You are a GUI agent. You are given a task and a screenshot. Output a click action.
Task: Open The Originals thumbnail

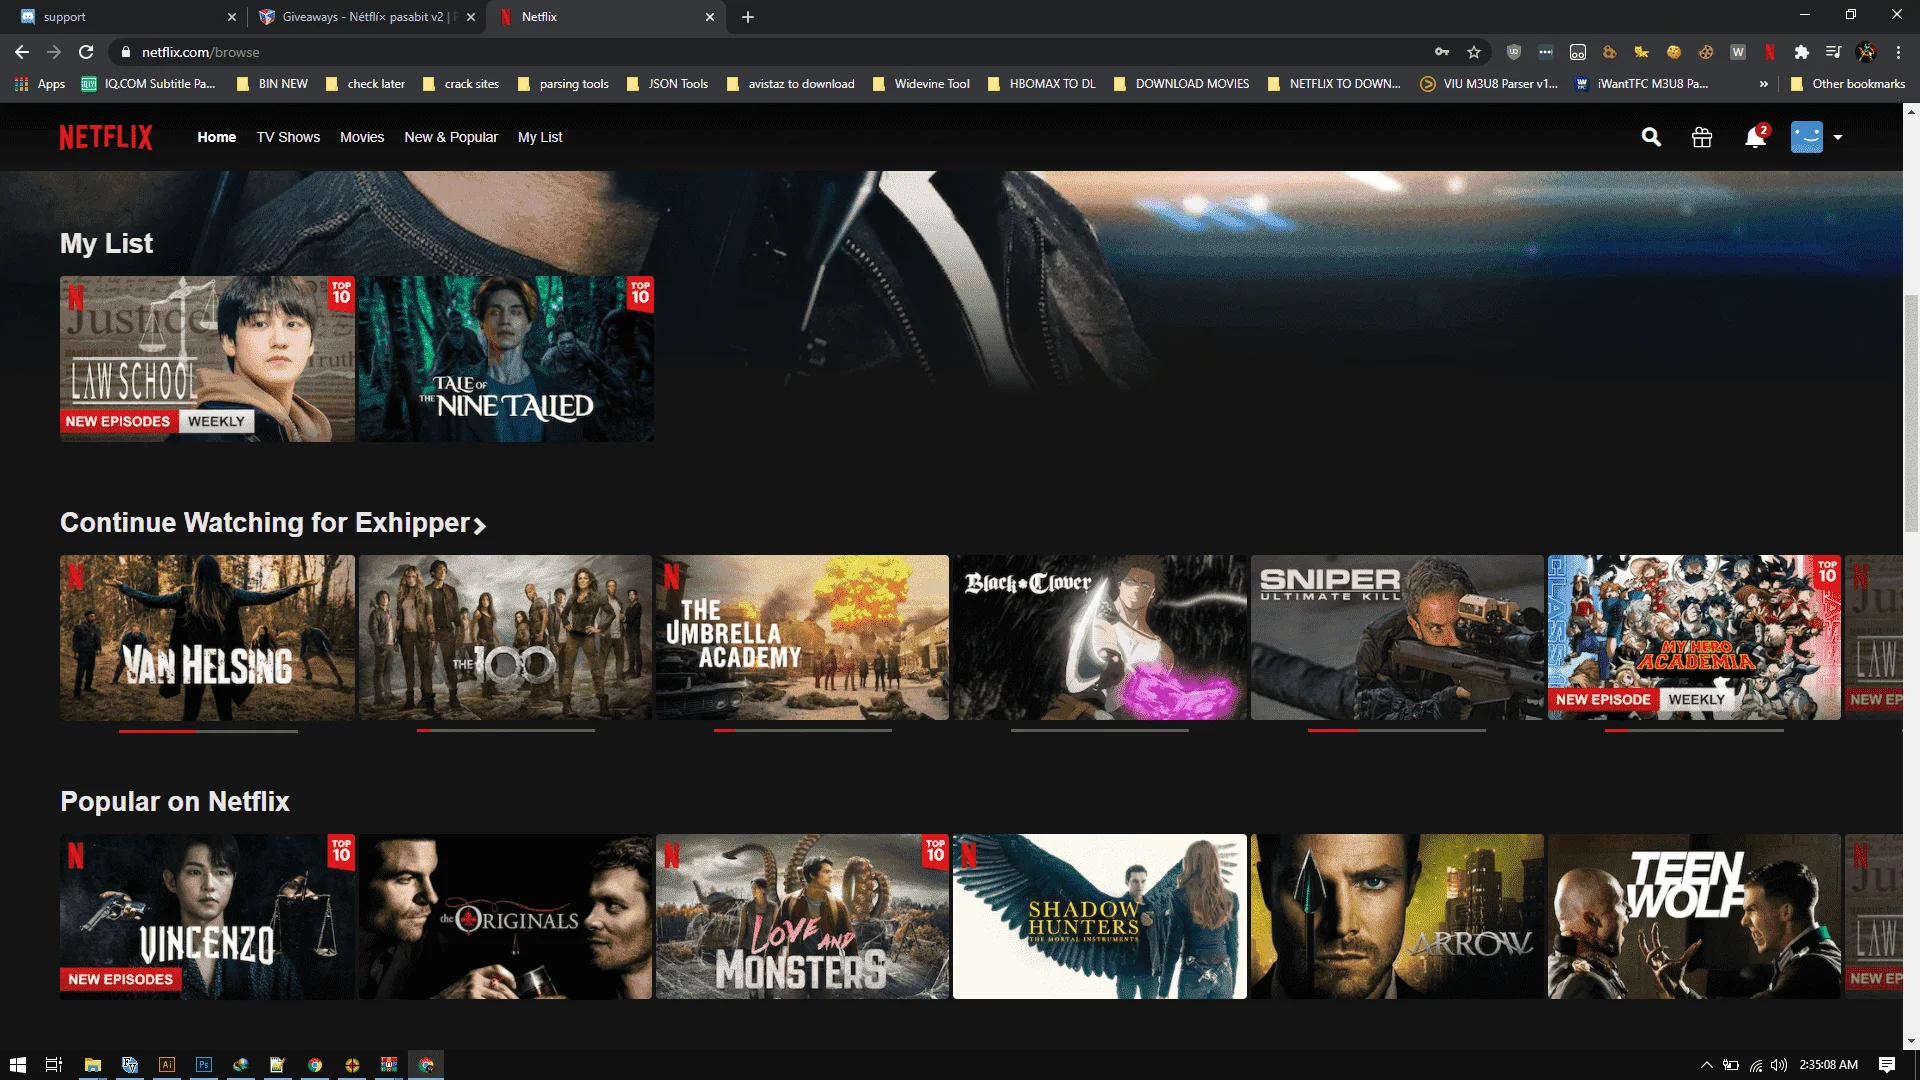[505, 917]
